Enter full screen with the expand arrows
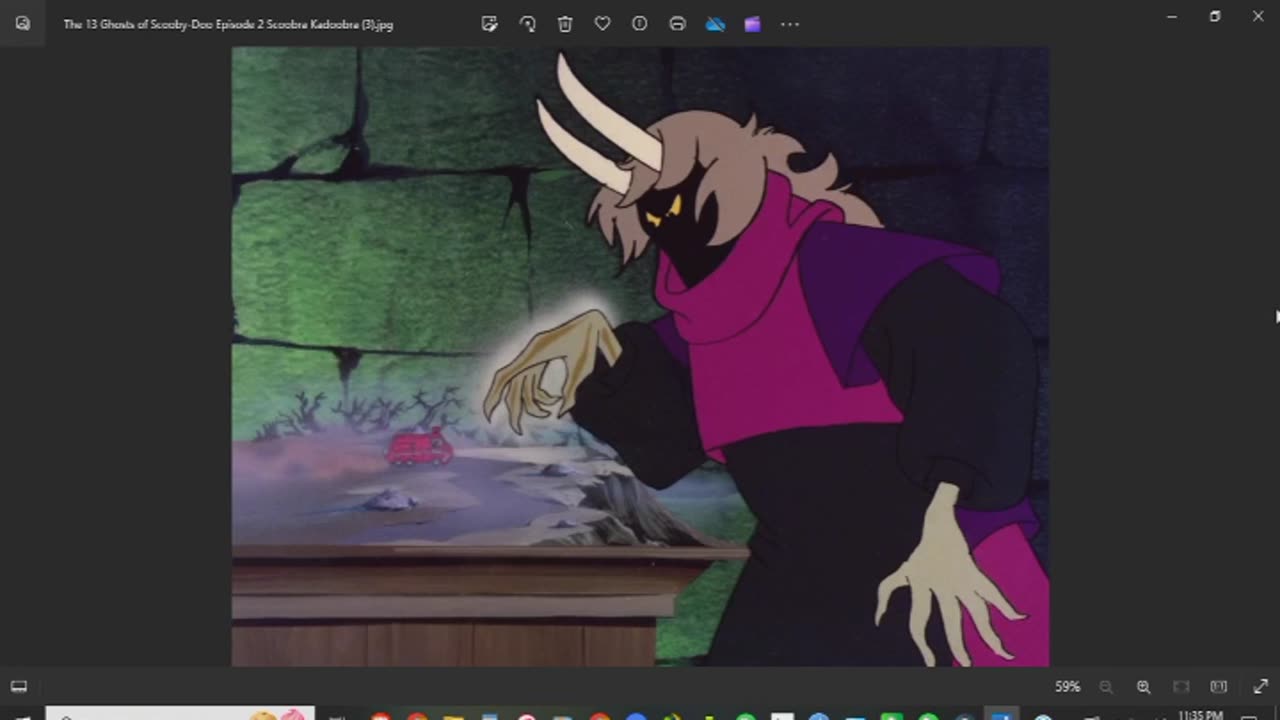The image size is (1280, 720). 1260,687
